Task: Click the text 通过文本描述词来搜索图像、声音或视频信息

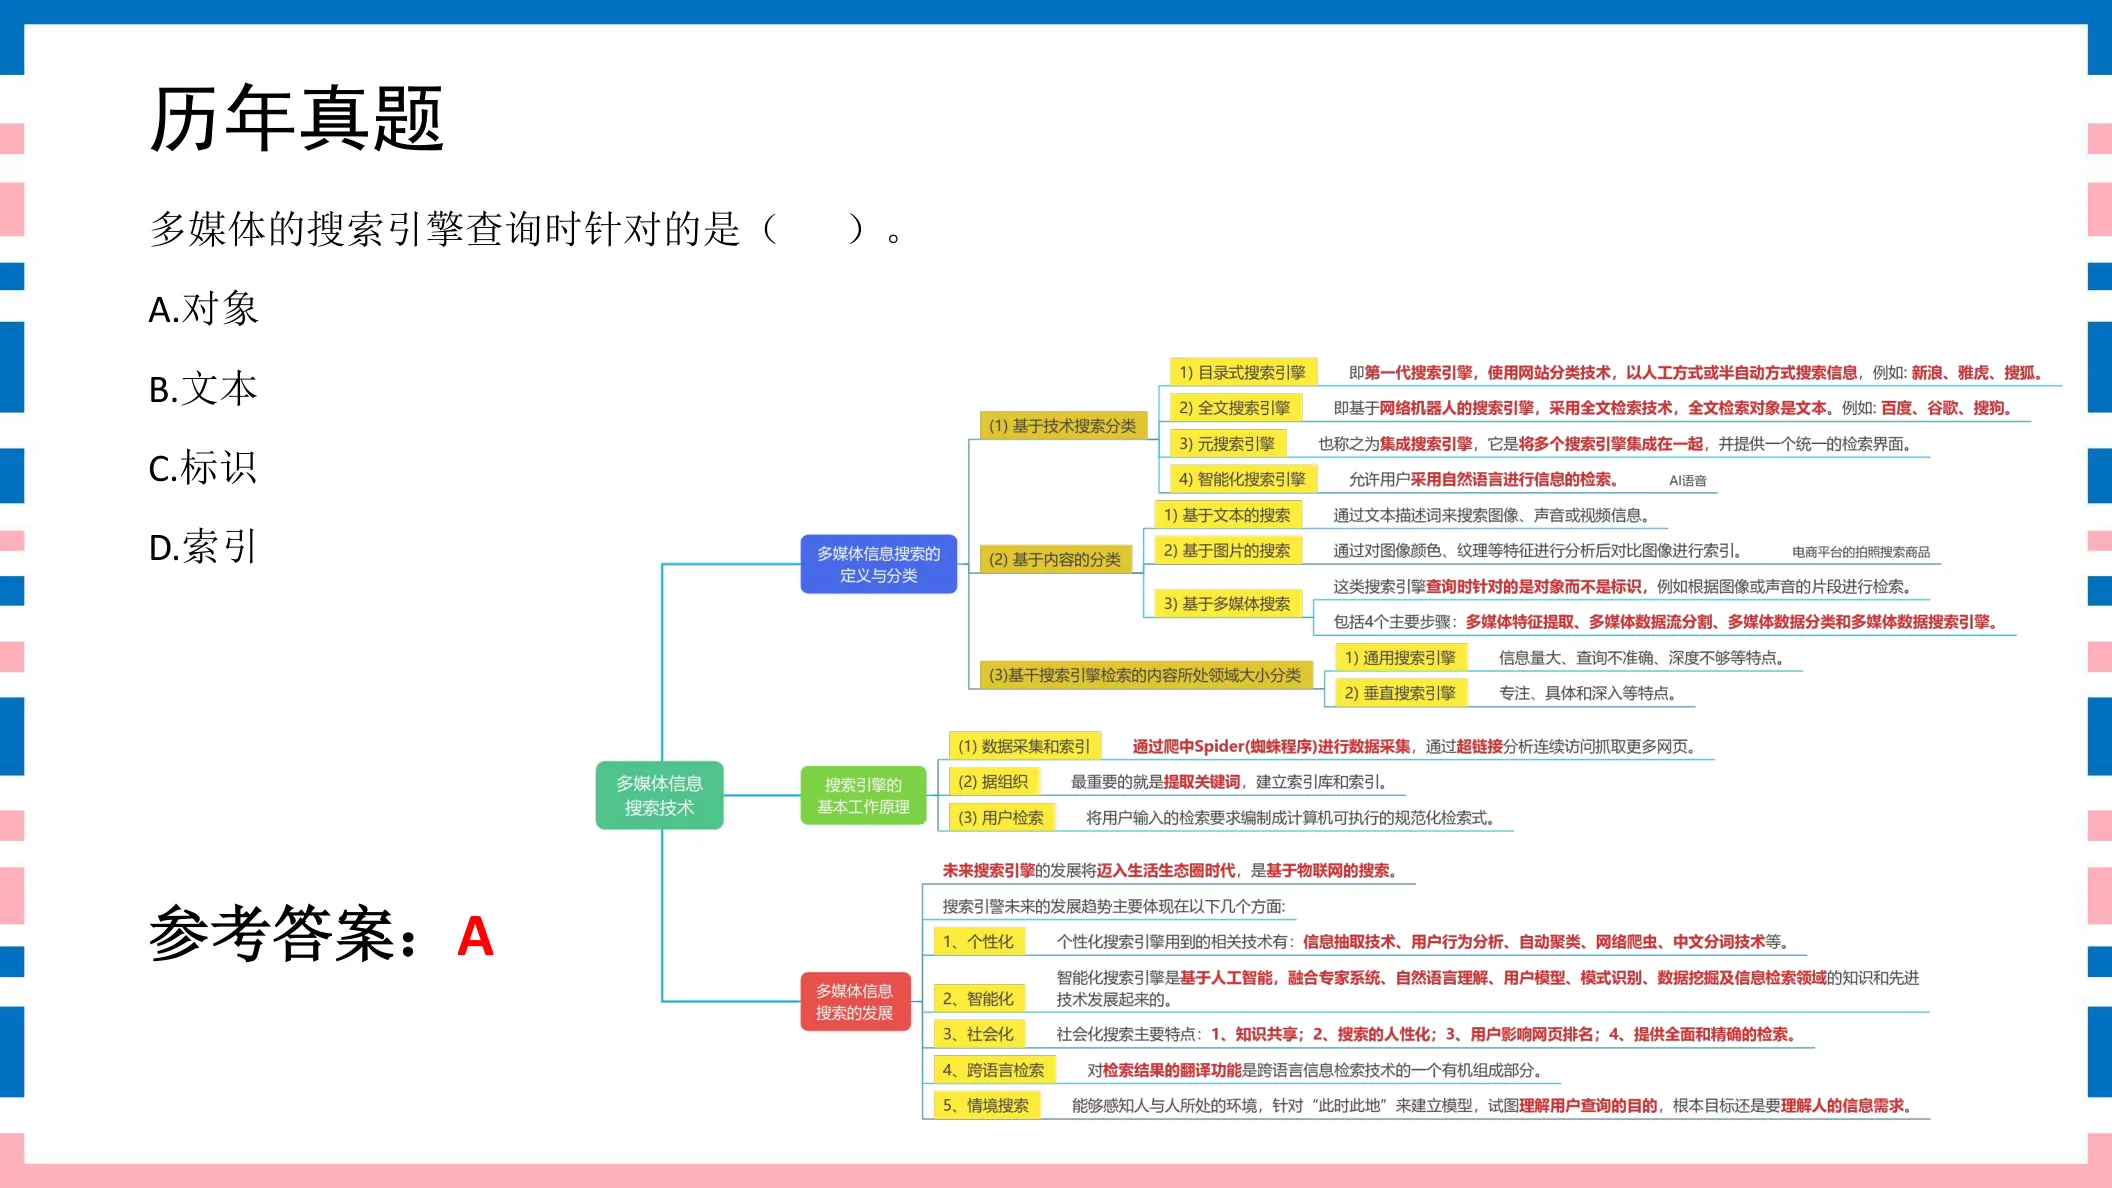Action: coord(1492,515)
